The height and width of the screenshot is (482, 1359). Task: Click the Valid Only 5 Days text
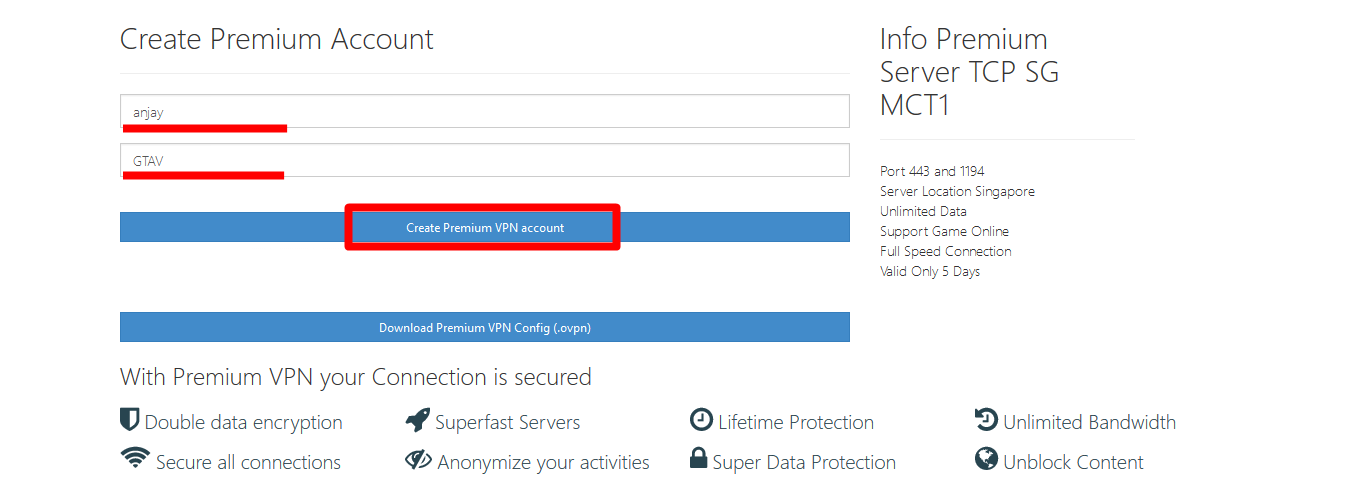930,271
